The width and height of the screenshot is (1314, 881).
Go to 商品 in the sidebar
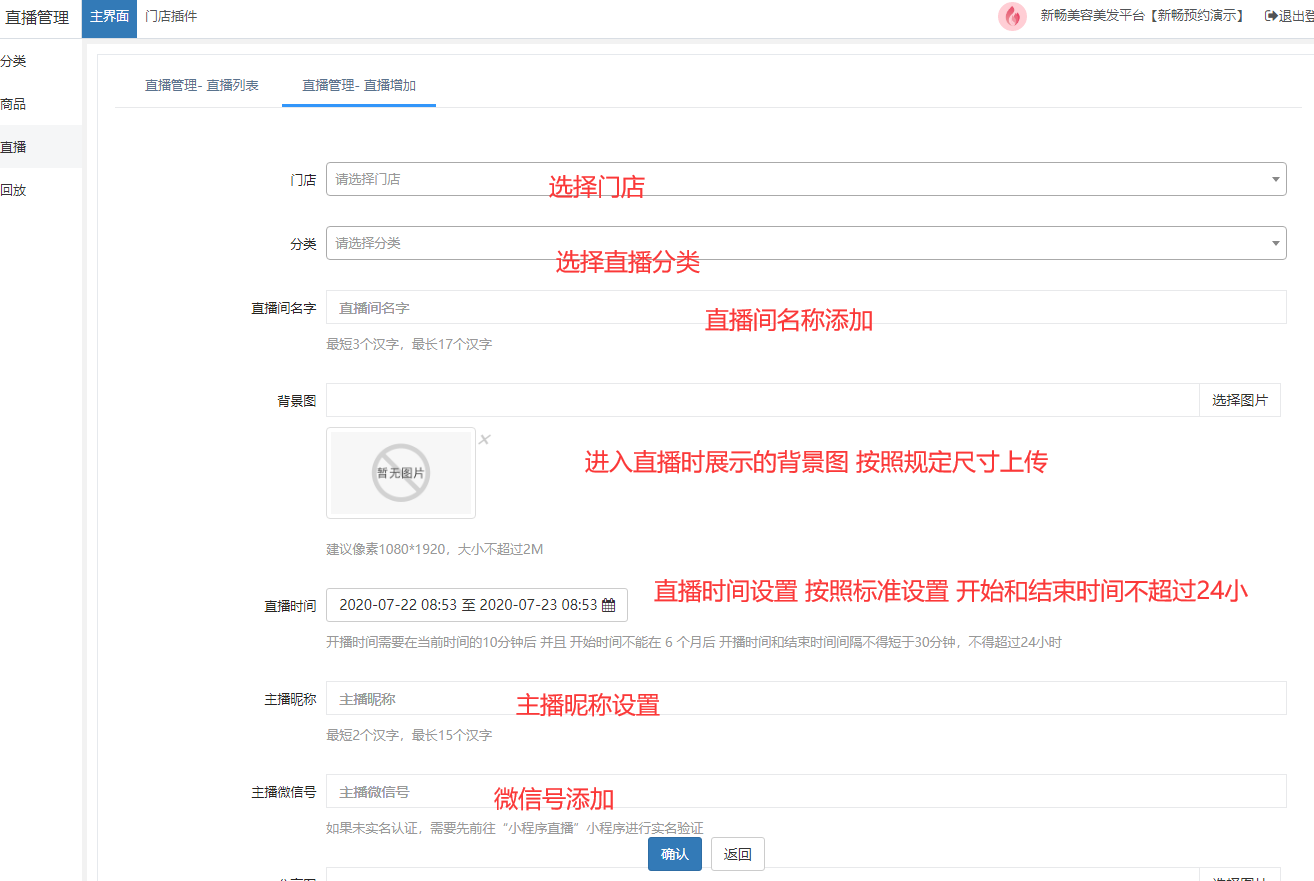(x=41, y=104)
